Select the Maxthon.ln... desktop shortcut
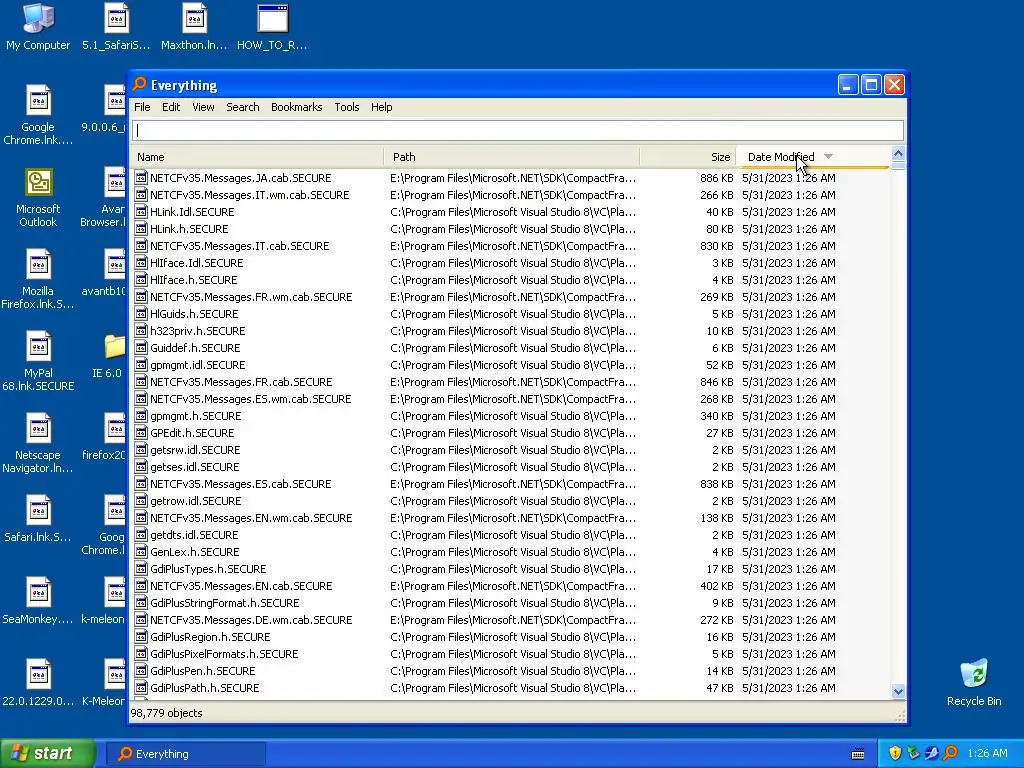The image size is (1024, 768). pyautogui.click(x=194, y=27)
